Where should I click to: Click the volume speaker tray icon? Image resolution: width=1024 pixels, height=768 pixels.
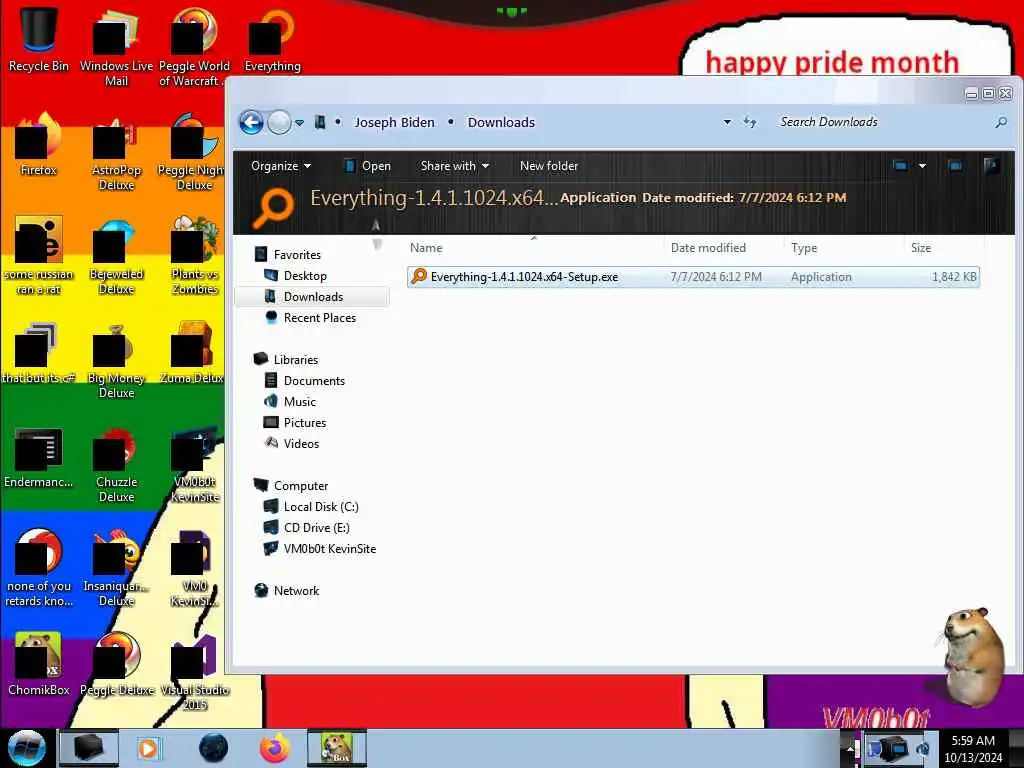[x=923, y=748]
